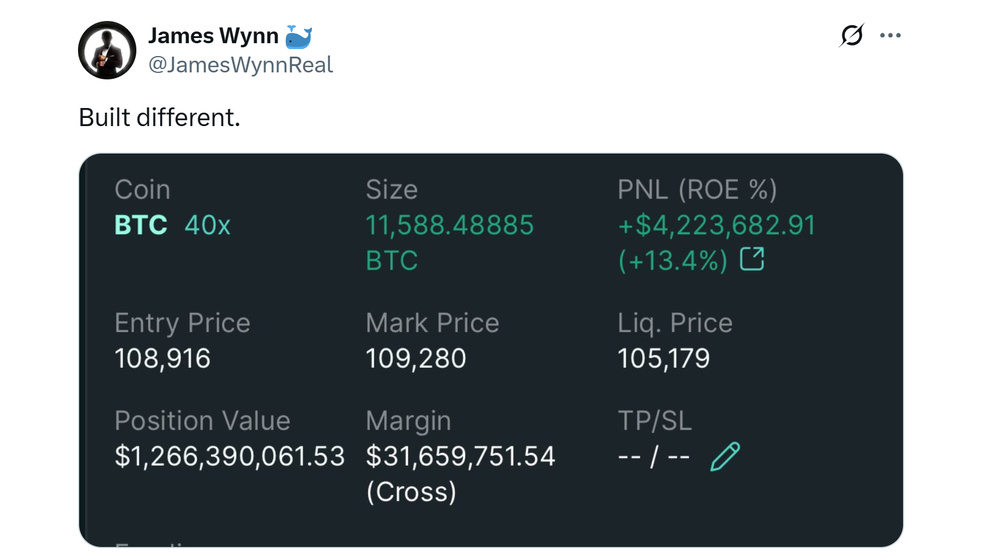Click the "-- / --" TP/SL value
Viewport: 984px width, 554px height.
pyautogui.click(x=653, y=456)
